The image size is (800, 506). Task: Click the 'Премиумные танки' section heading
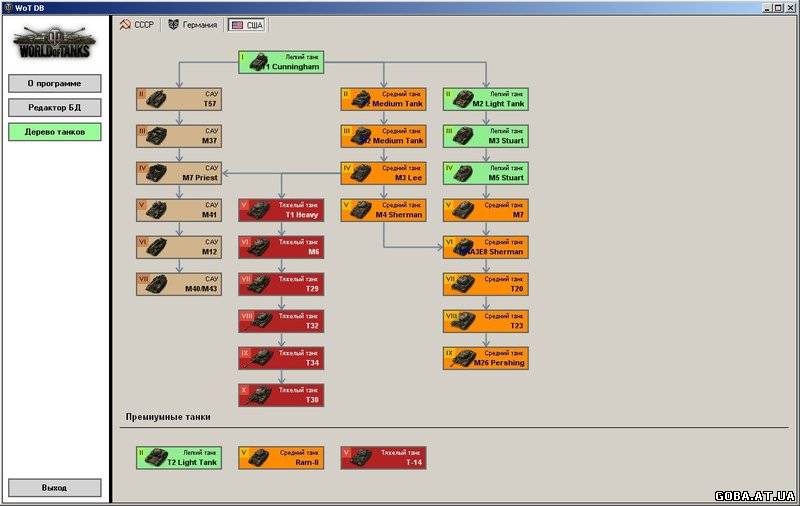[168, 417]
